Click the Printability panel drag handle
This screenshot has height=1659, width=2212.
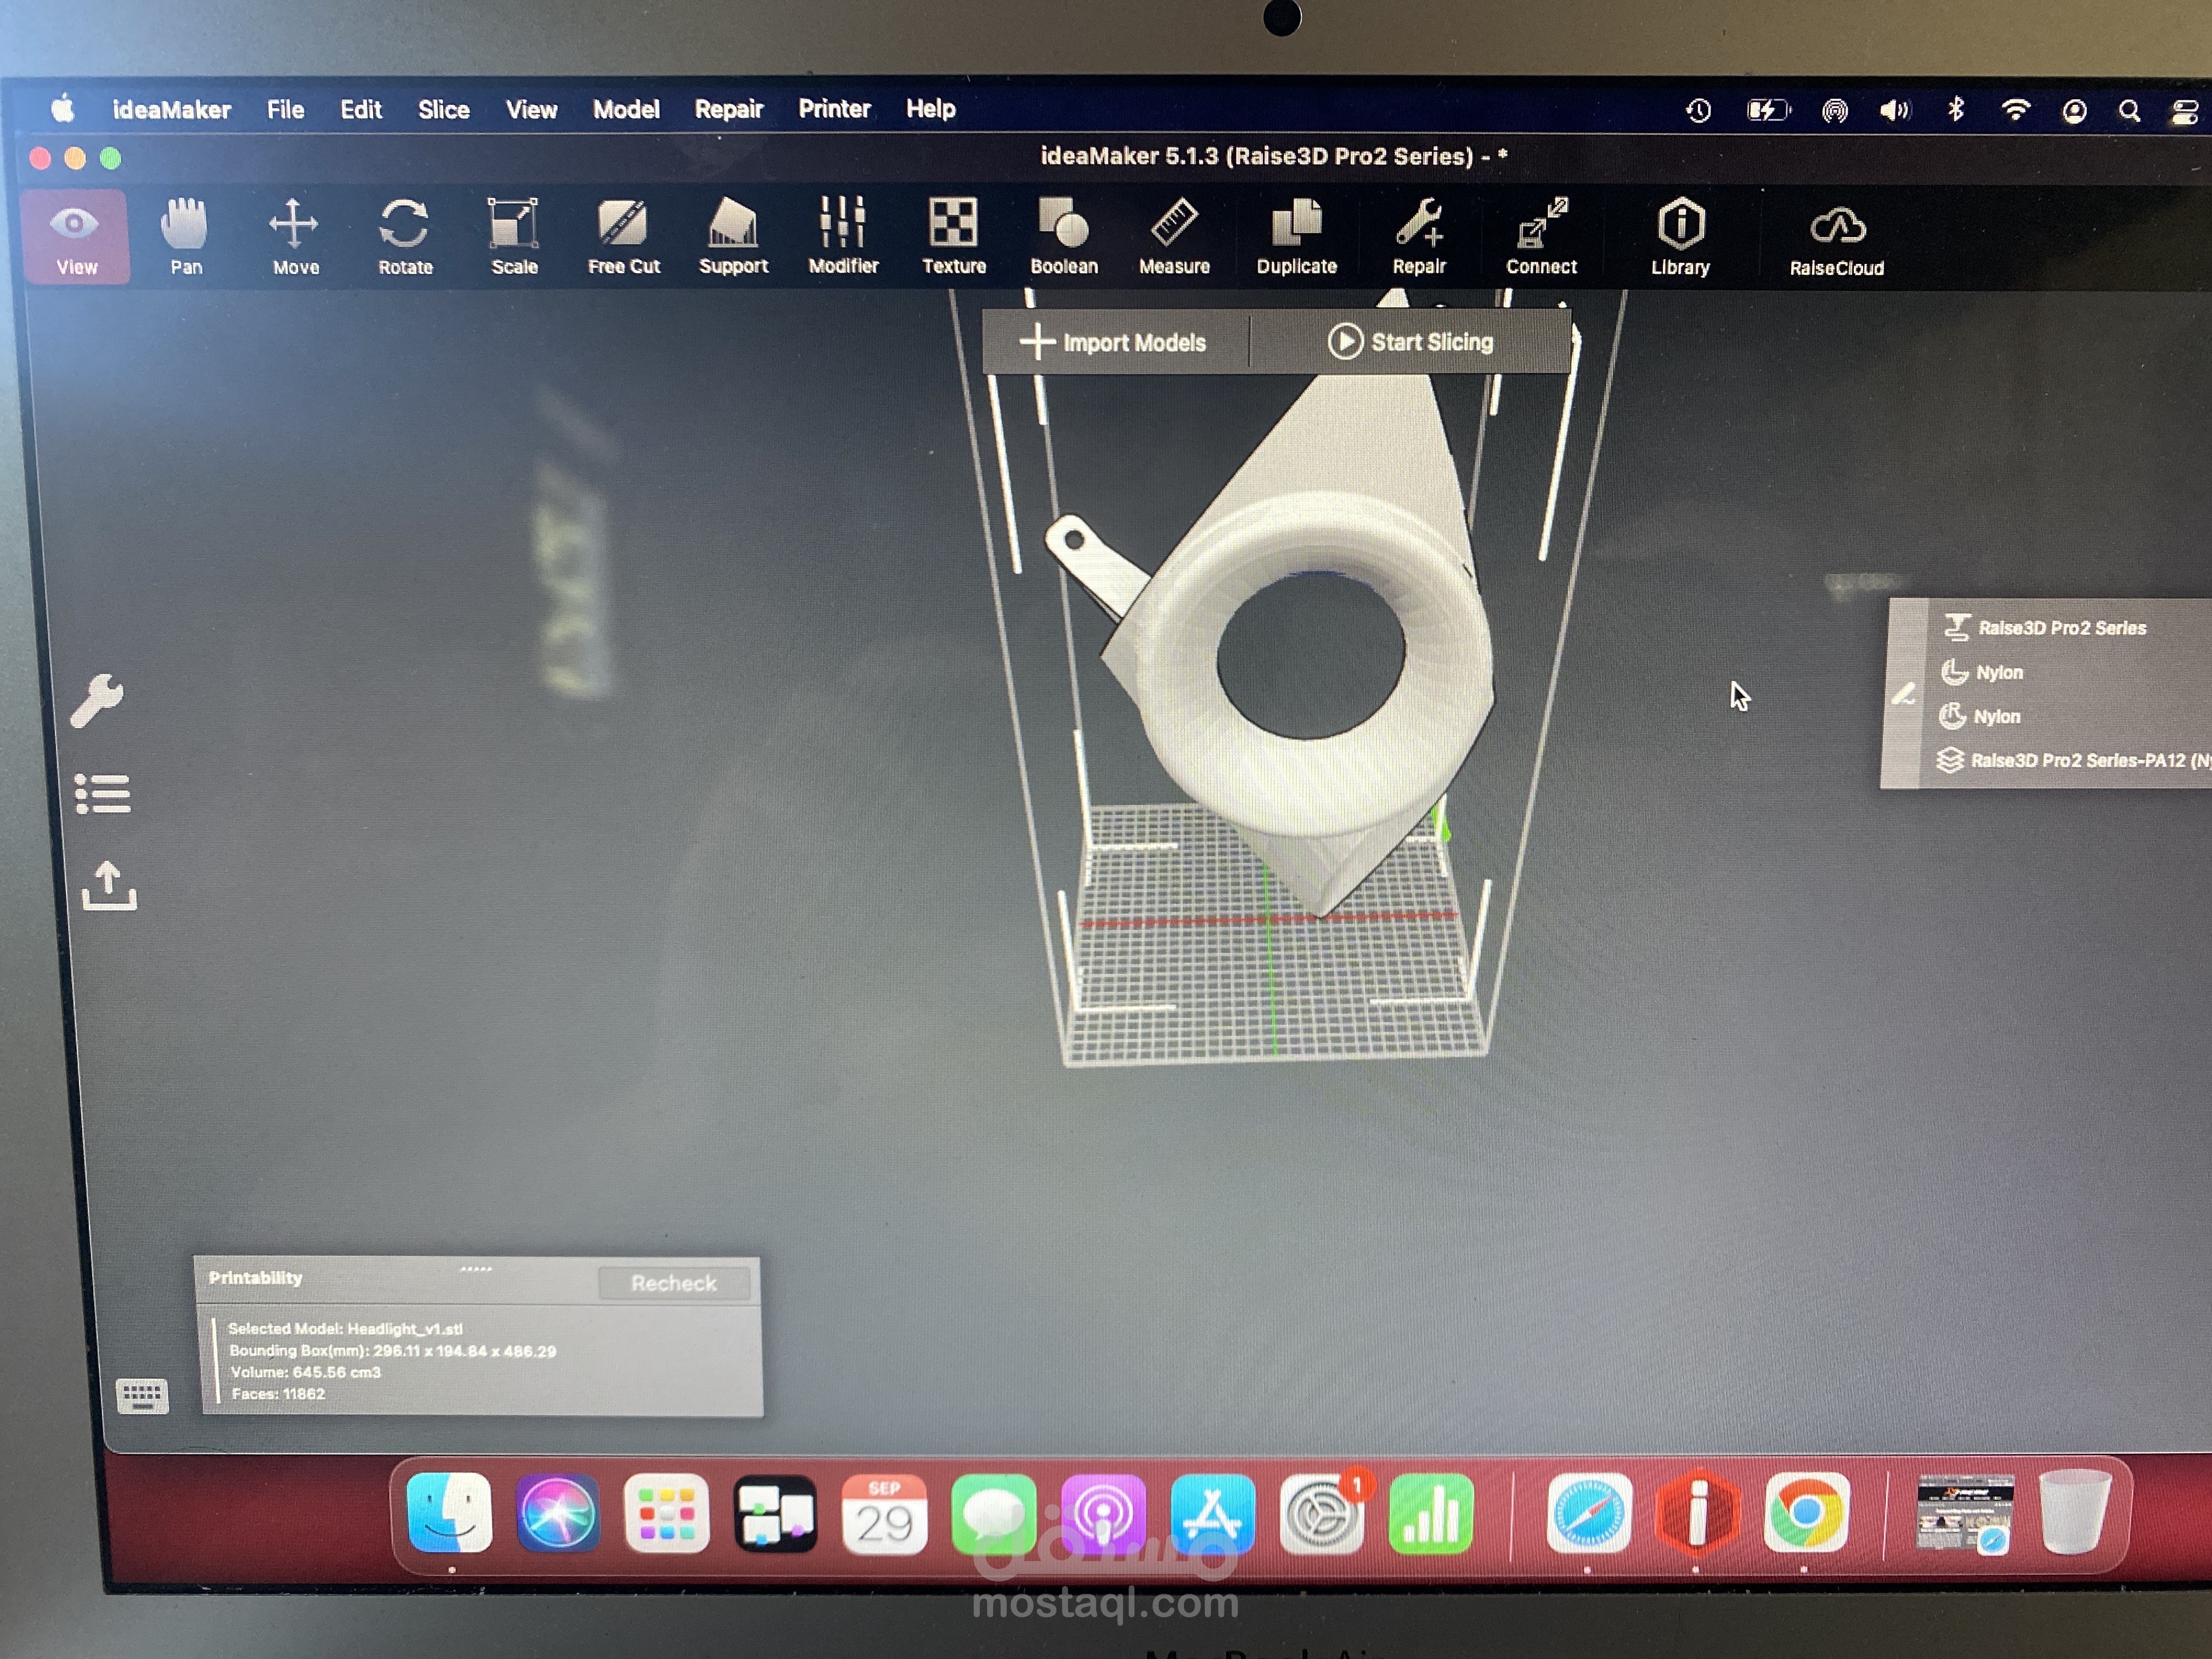coord(476,1270)
